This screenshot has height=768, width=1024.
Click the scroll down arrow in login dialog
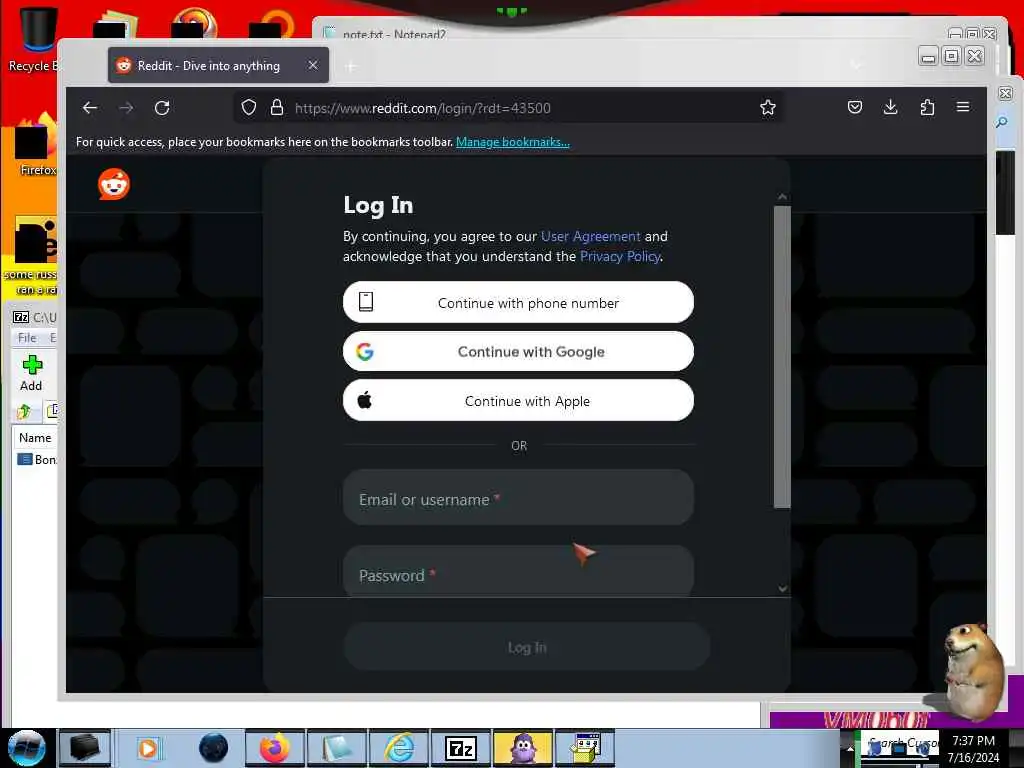point(782,588)
